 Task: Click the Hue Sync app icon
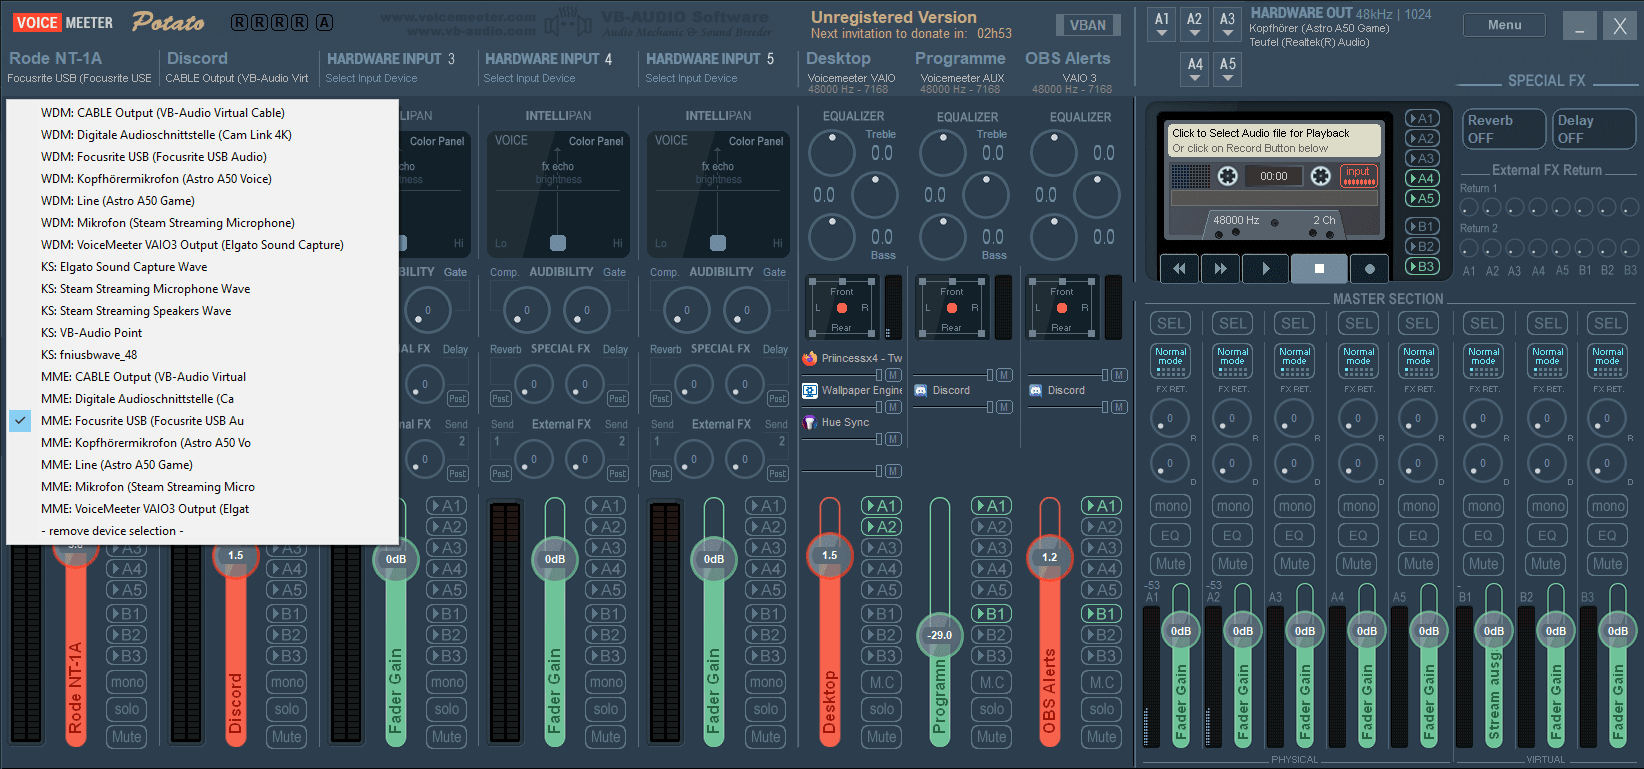coord(810,422)
